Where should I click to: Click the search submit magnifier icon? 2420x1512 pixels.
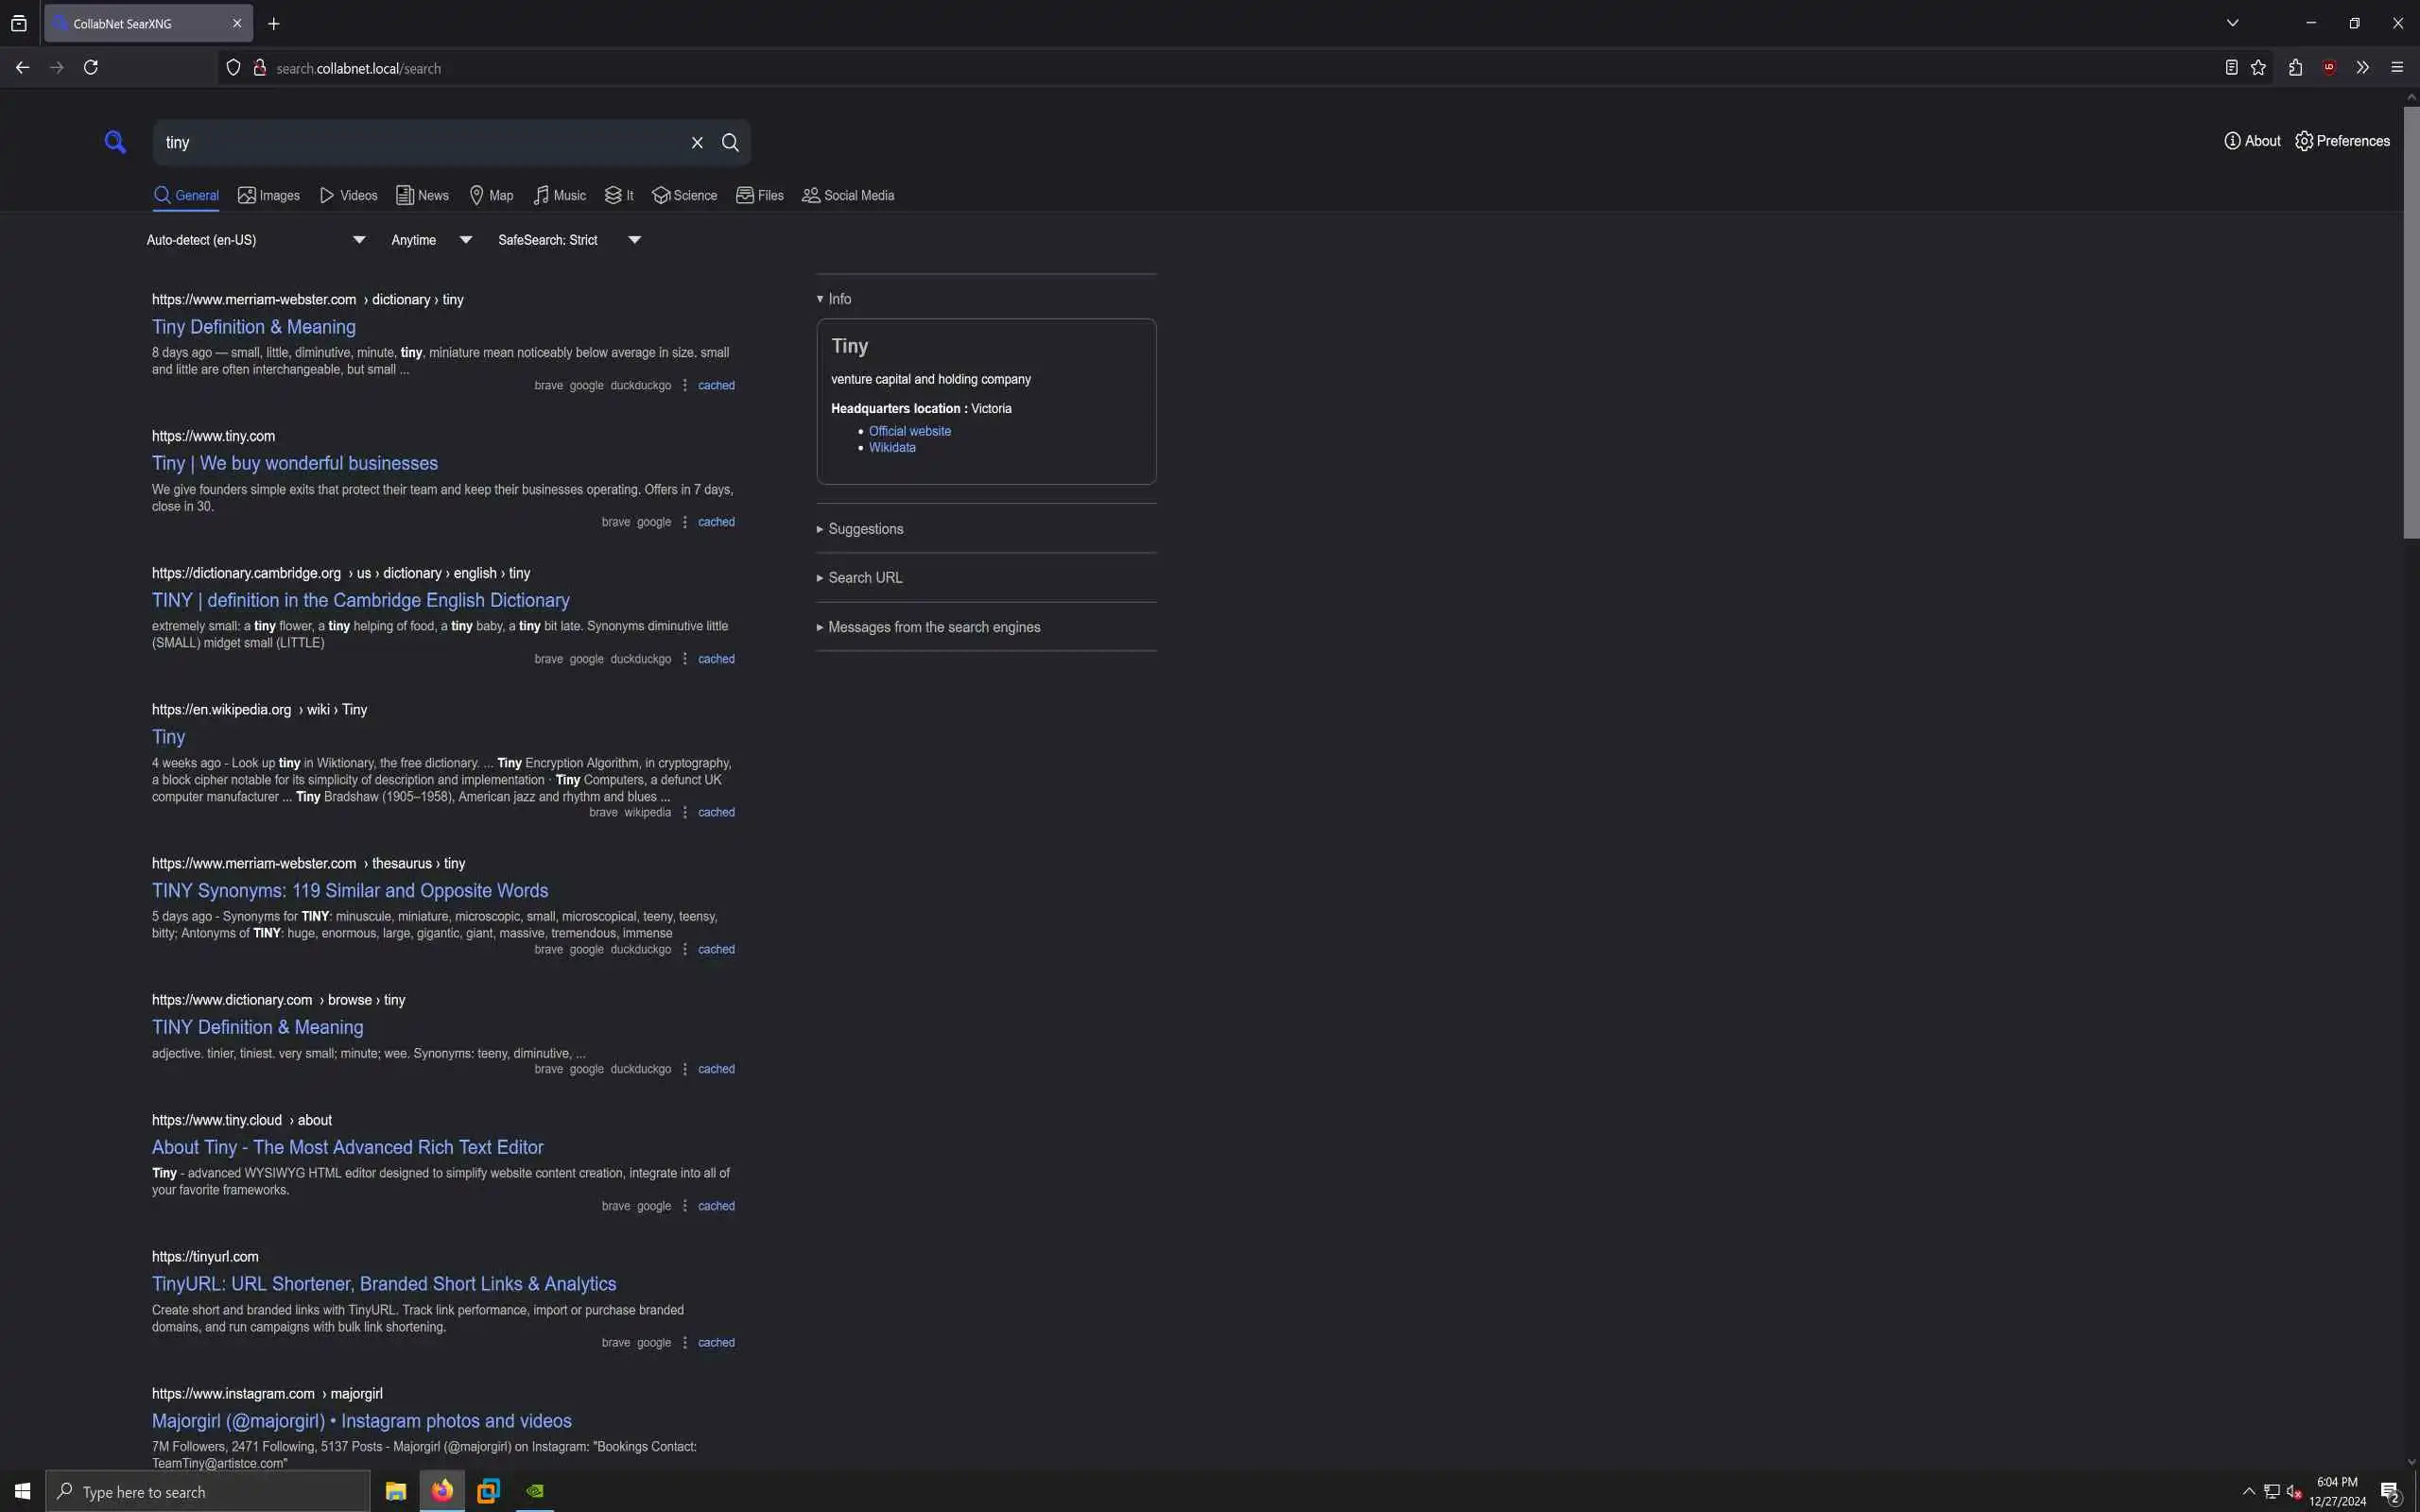click(x=731, y=143)
